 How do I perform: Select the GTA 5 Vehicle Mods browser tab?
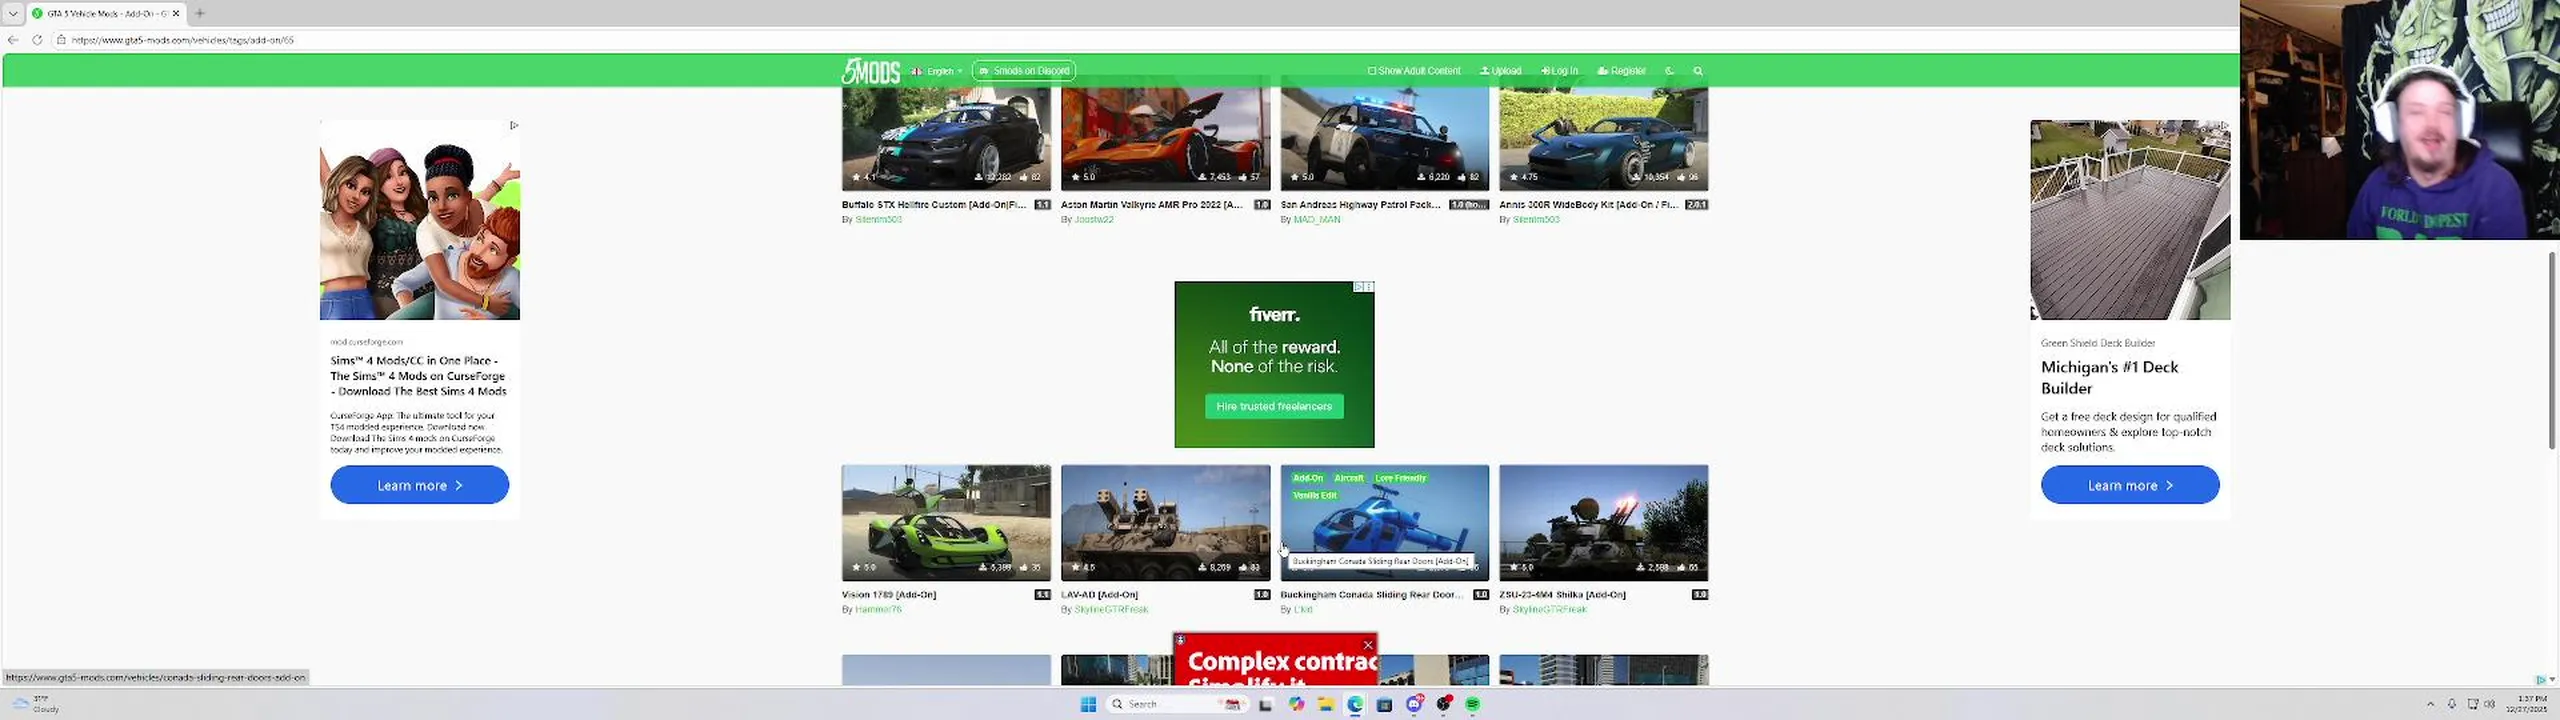pos(105,13)
